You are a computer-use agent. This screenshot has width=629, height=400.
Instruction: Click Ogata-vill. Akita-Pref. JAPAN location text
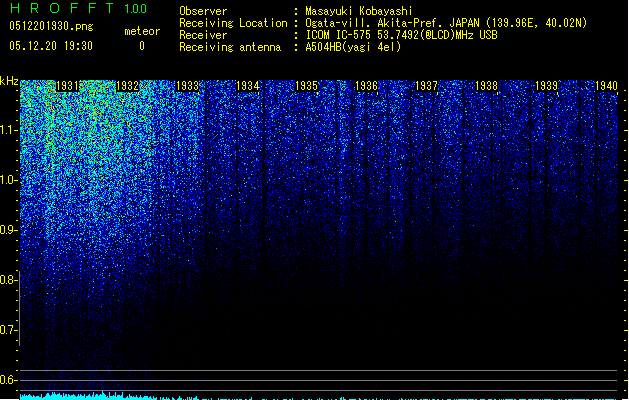[x=446, y=23]
